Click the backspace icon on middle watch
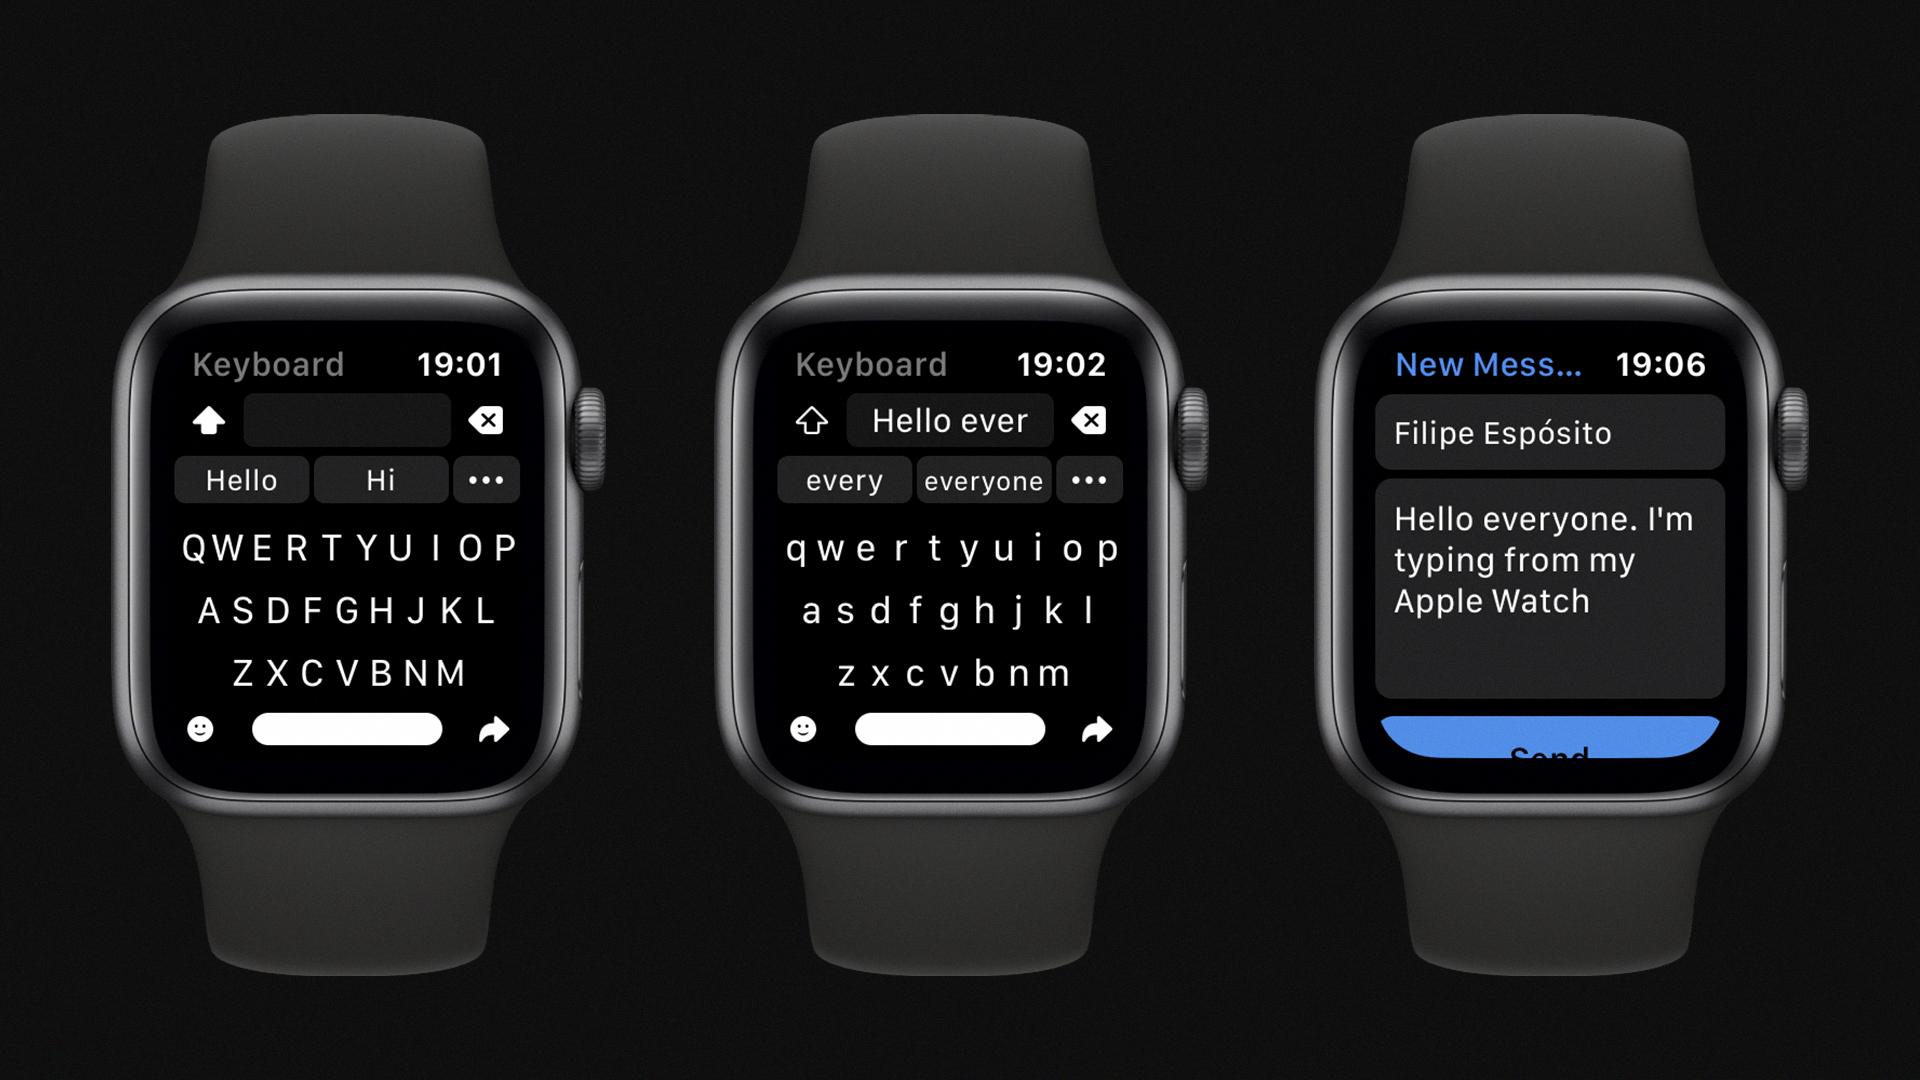 click(x=1089, y=419)
